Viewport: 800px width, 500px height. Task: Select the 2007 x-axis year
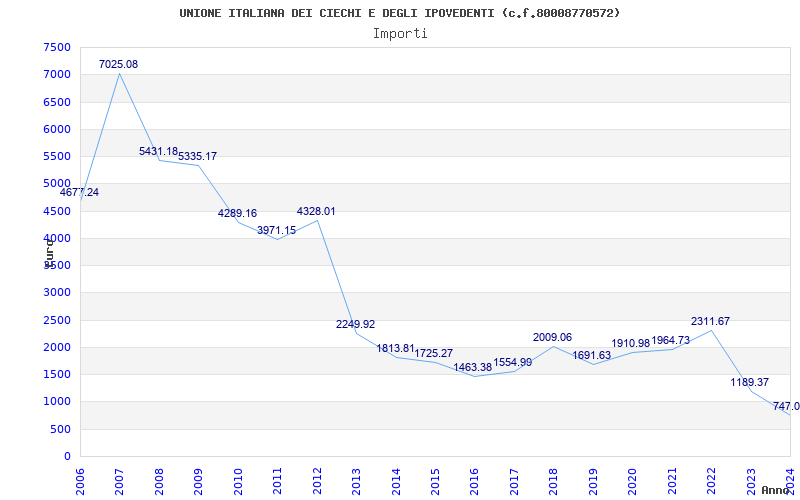coord(119,481)
